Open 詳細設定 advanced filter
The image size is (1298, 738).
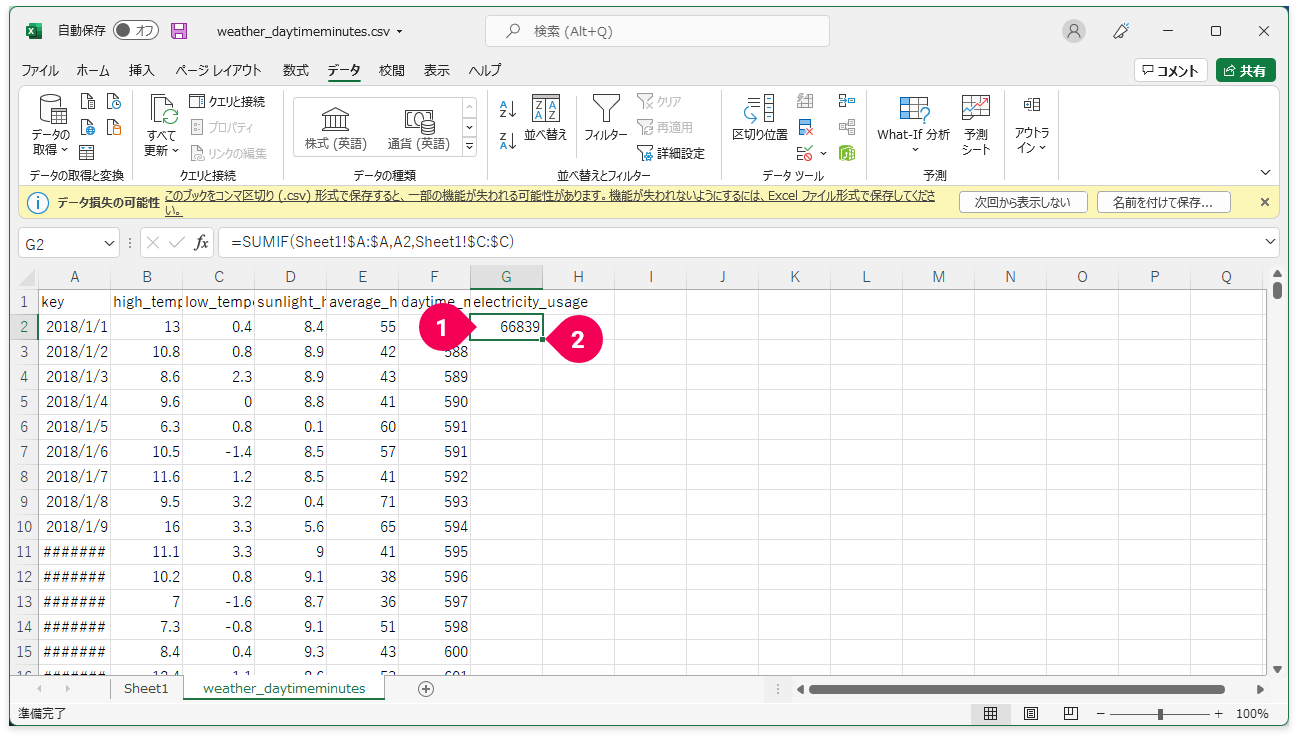coord(671,153)
